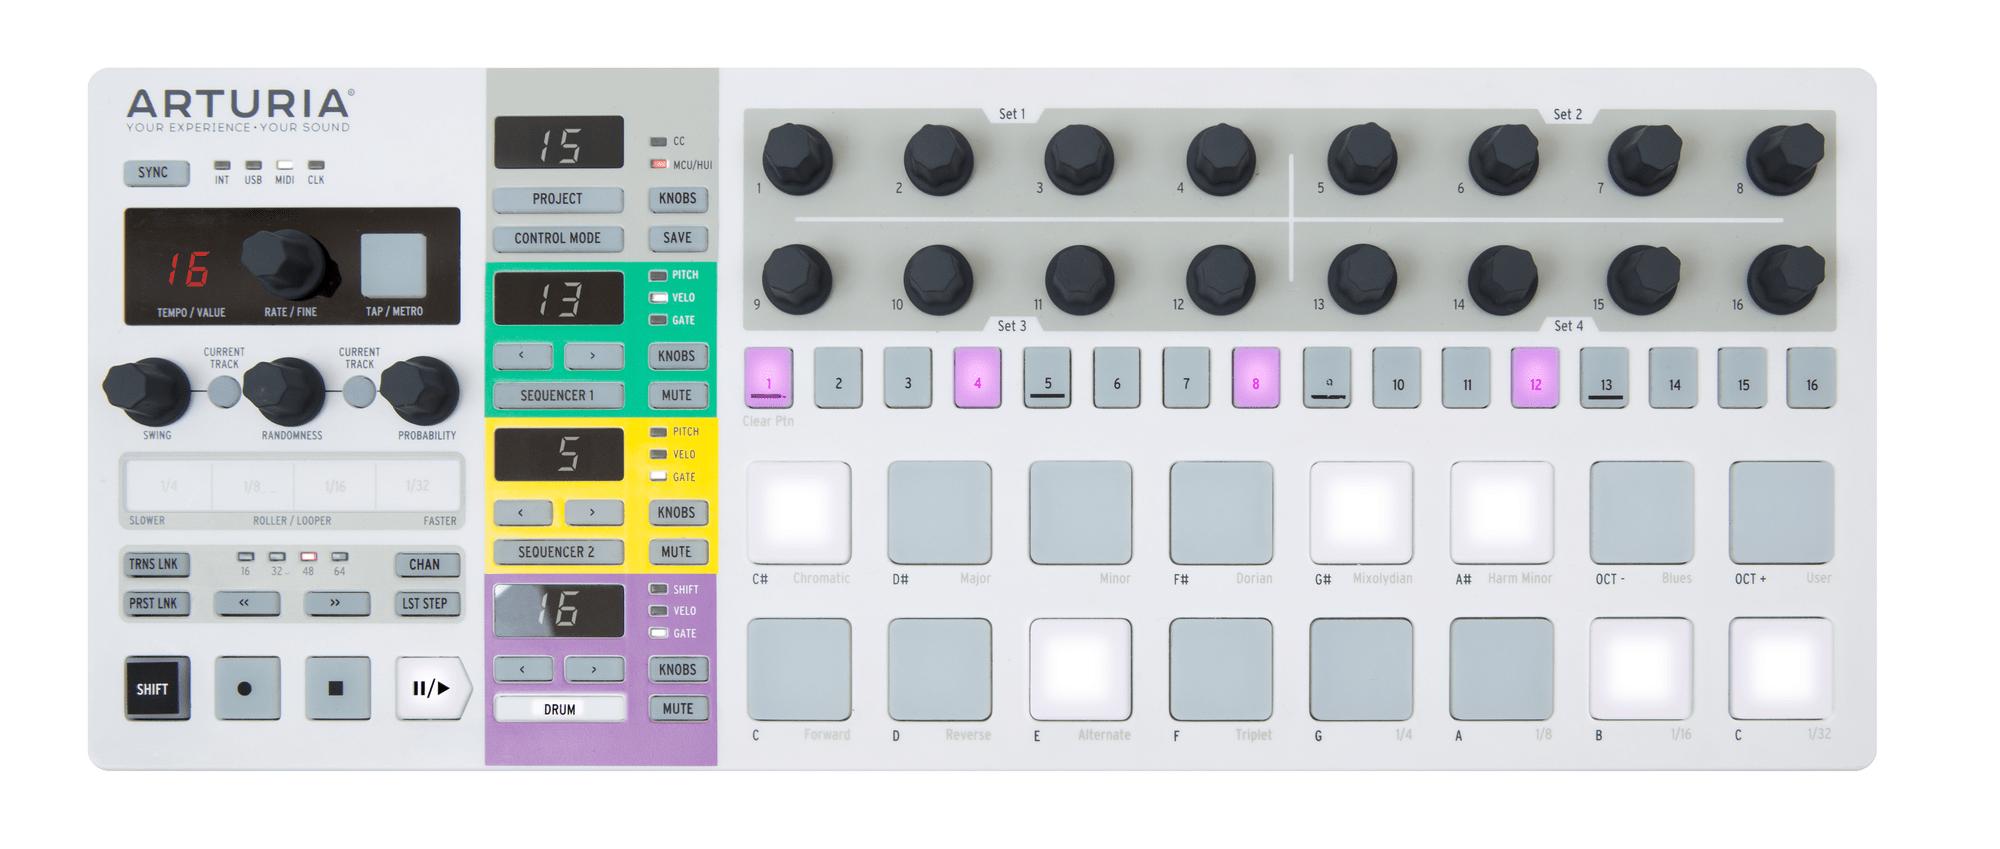Touch the 1/32 zone of Roller/Looper strip

pos(418,486)
